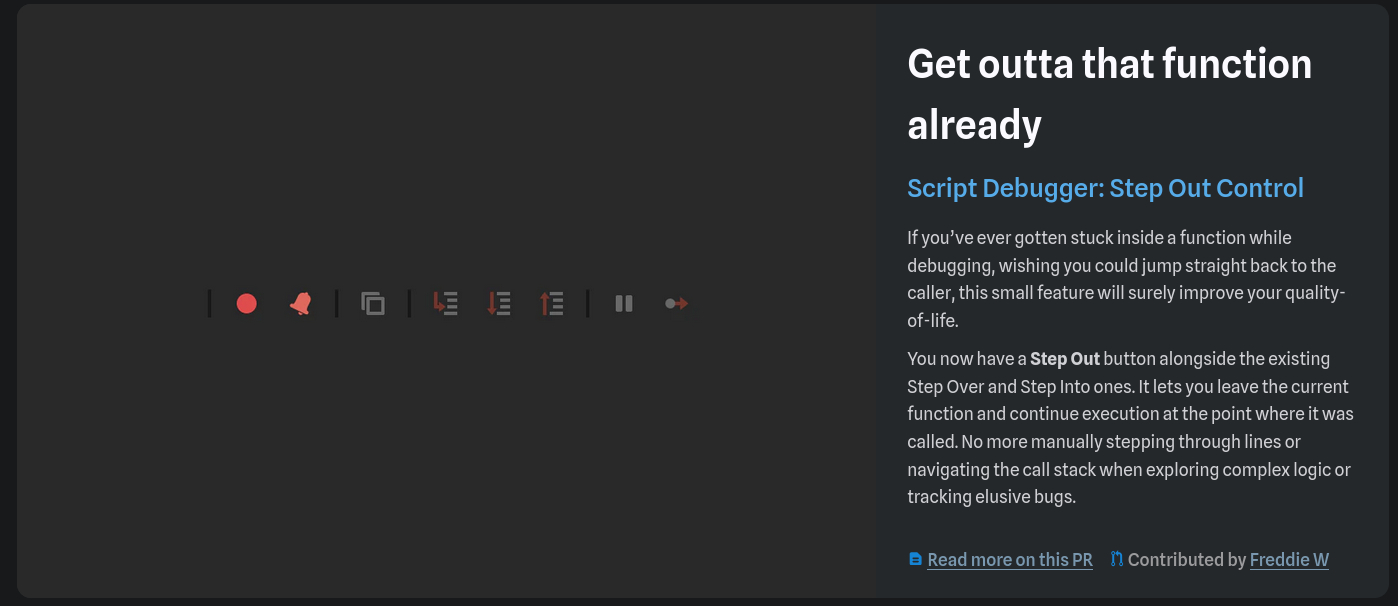Screen dimensions: 1398x606
Task: Open the 'Read more on this PR' link
Action: [1009, 560]
